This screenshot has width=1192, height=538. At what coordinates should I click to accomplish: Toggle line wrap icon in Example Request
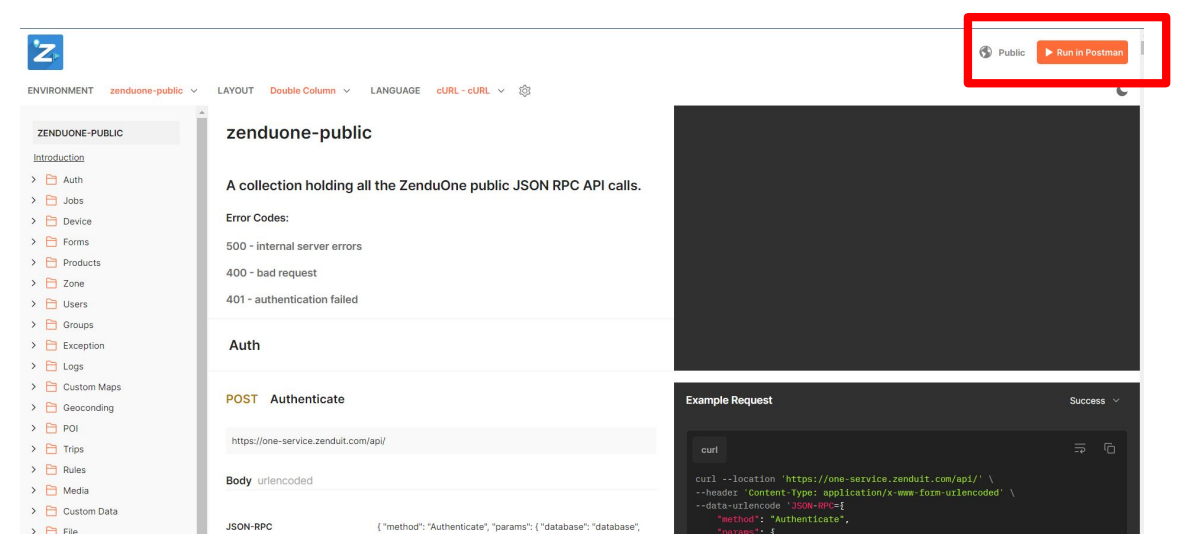(1080, 448)
